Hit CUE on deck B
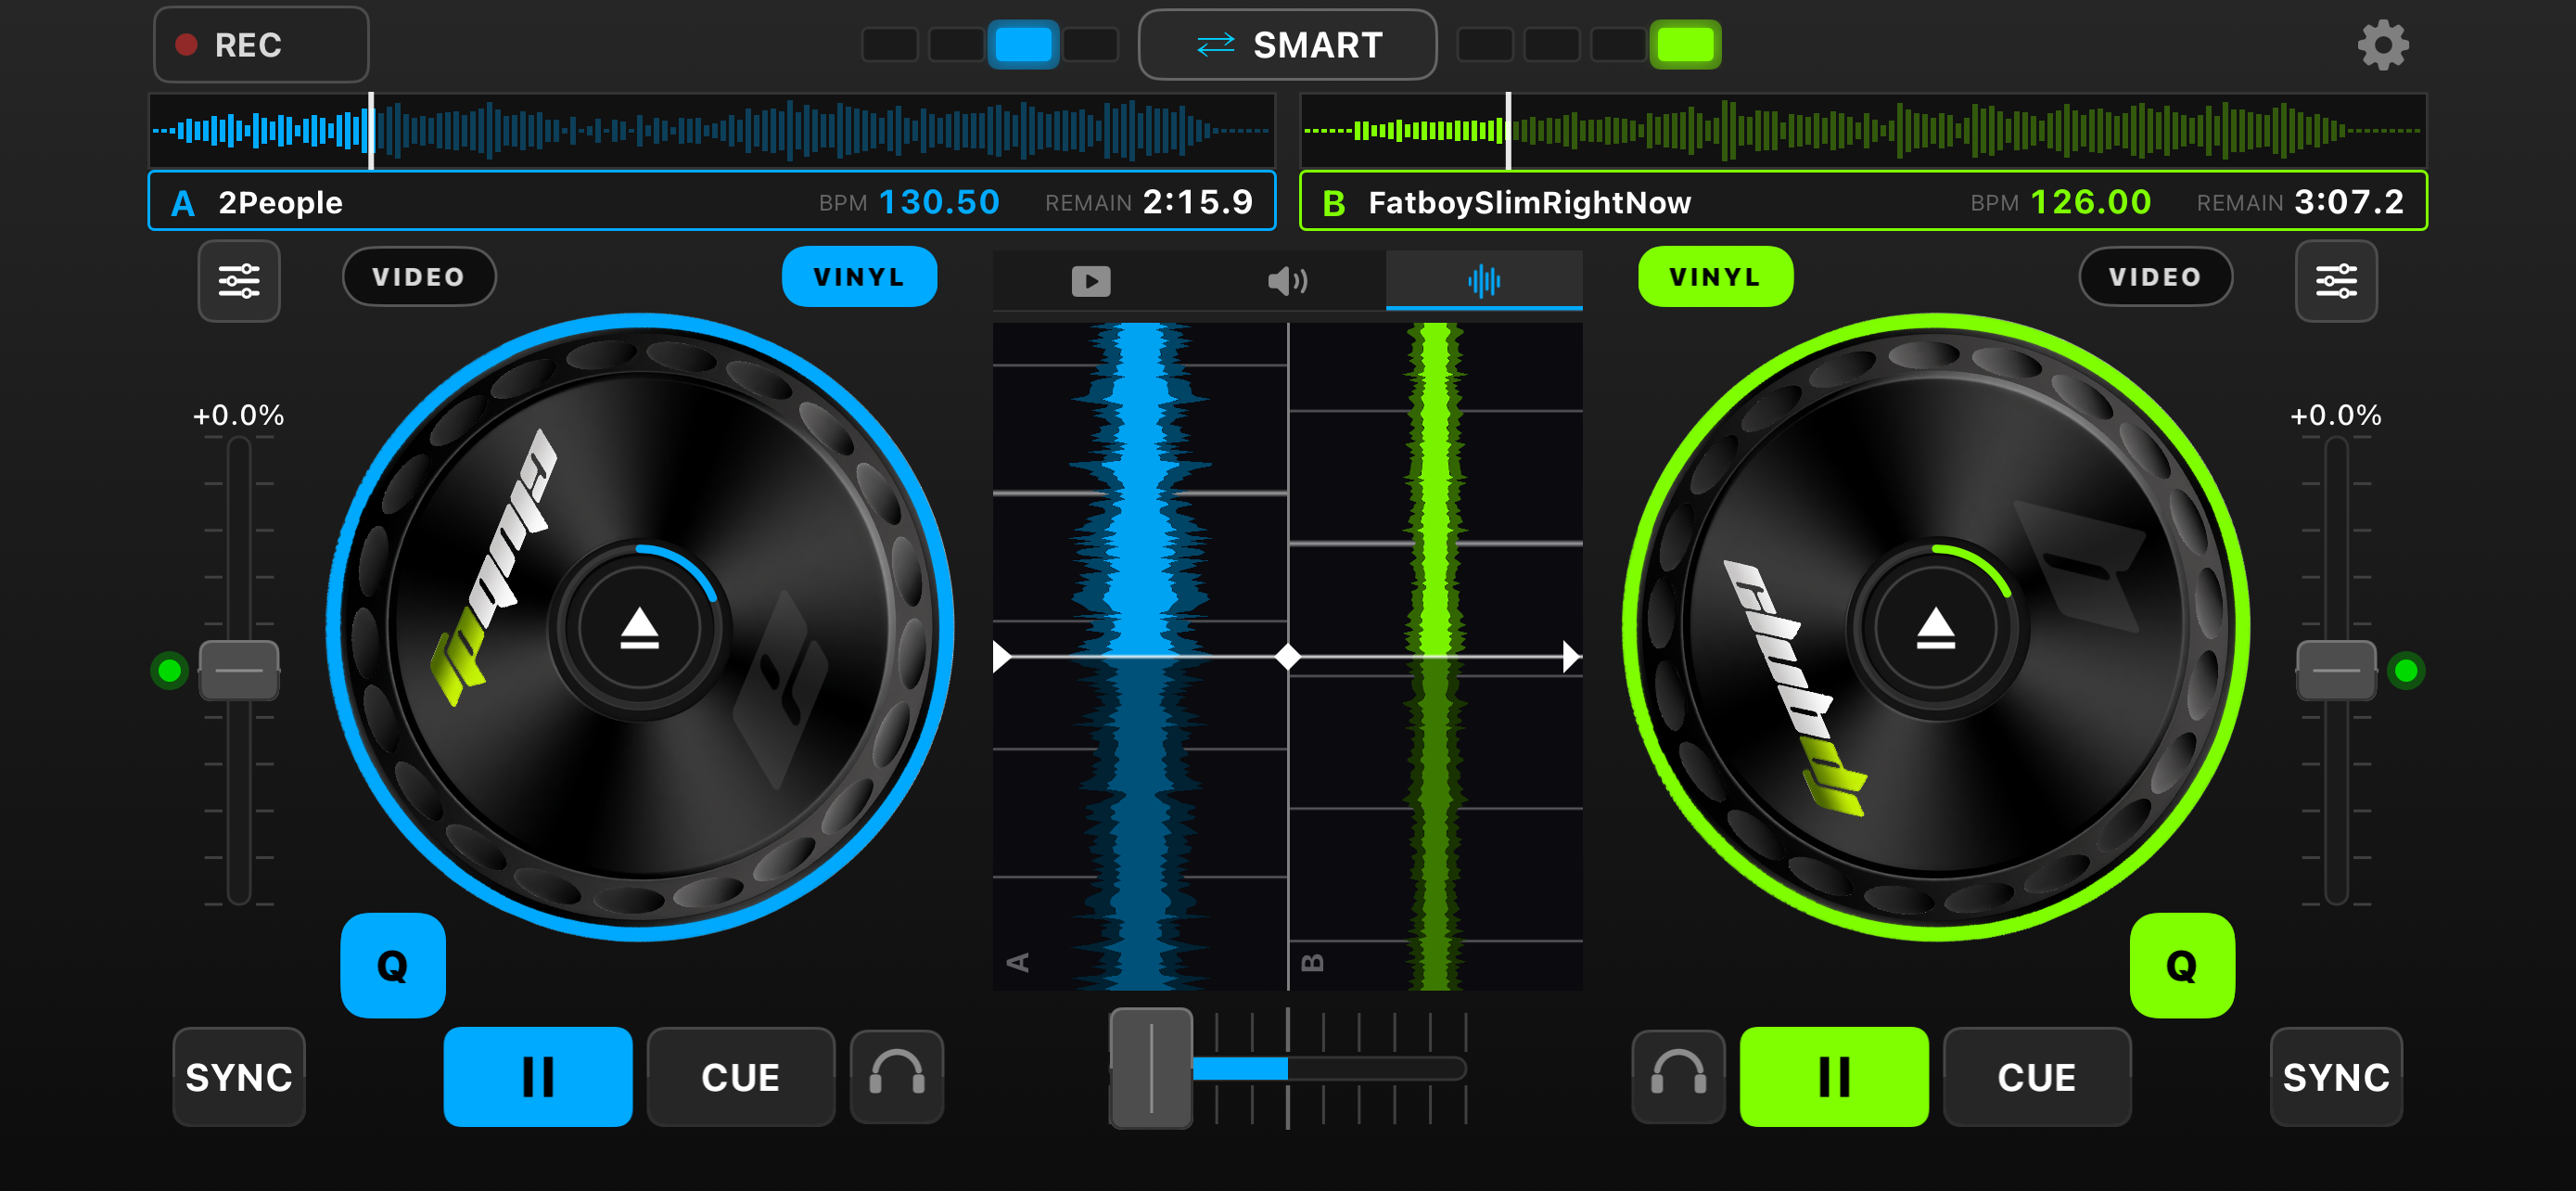The width and height of the screenshot is (2576, 1191). pyautogui.click(x=2037, y=1077)
